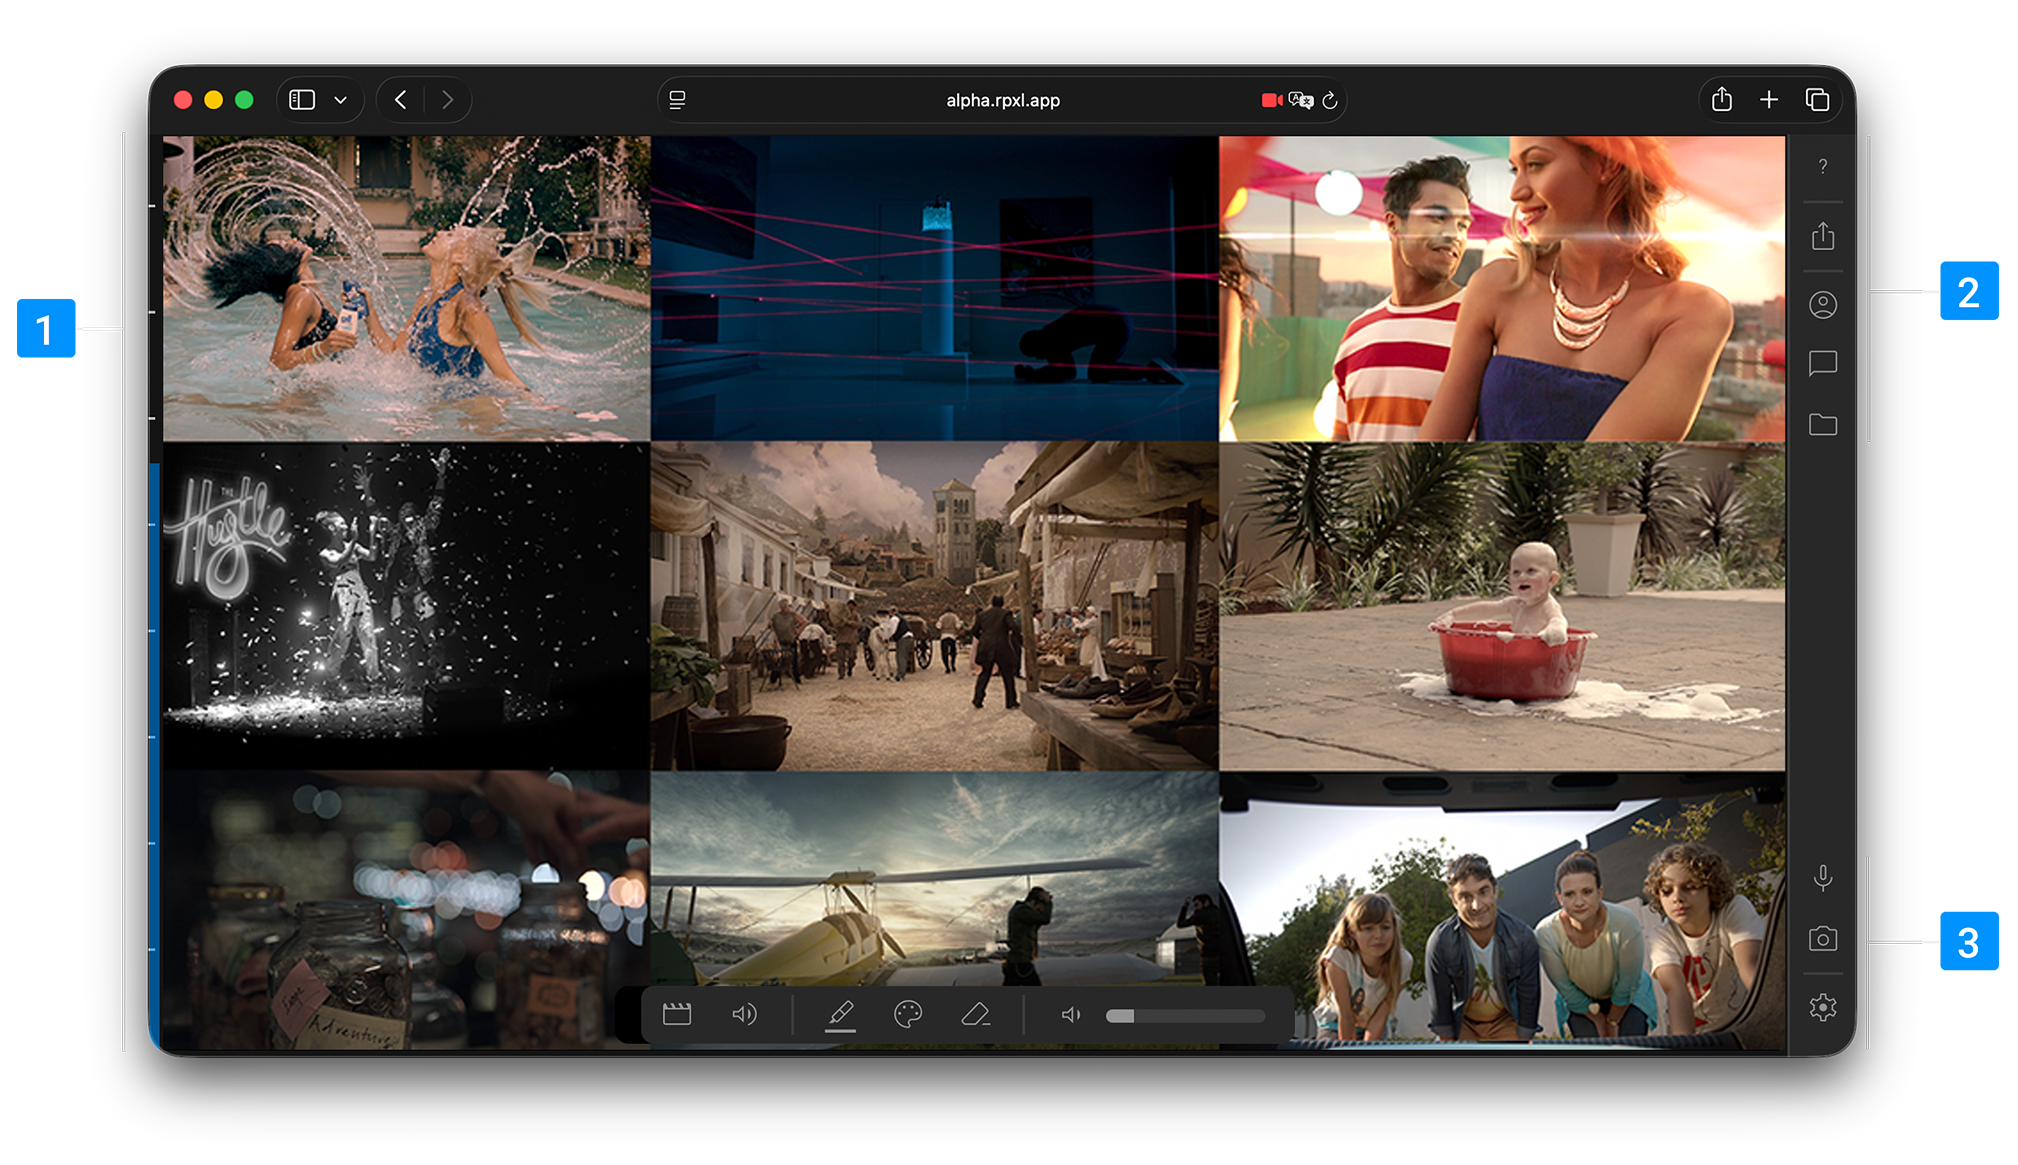Screen dimensions: 2018x1165
Task: Click the alpha.rpxl.app address field
Action: tap(1002, 100)
